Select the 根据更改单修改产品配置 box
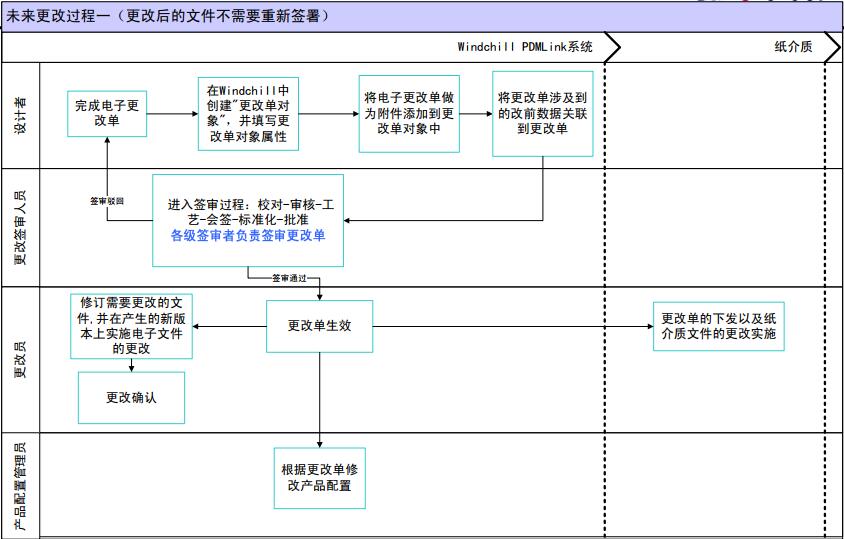The width and height of the screenshot is (844, 539). pyautogui.click(x=320, y=477)
